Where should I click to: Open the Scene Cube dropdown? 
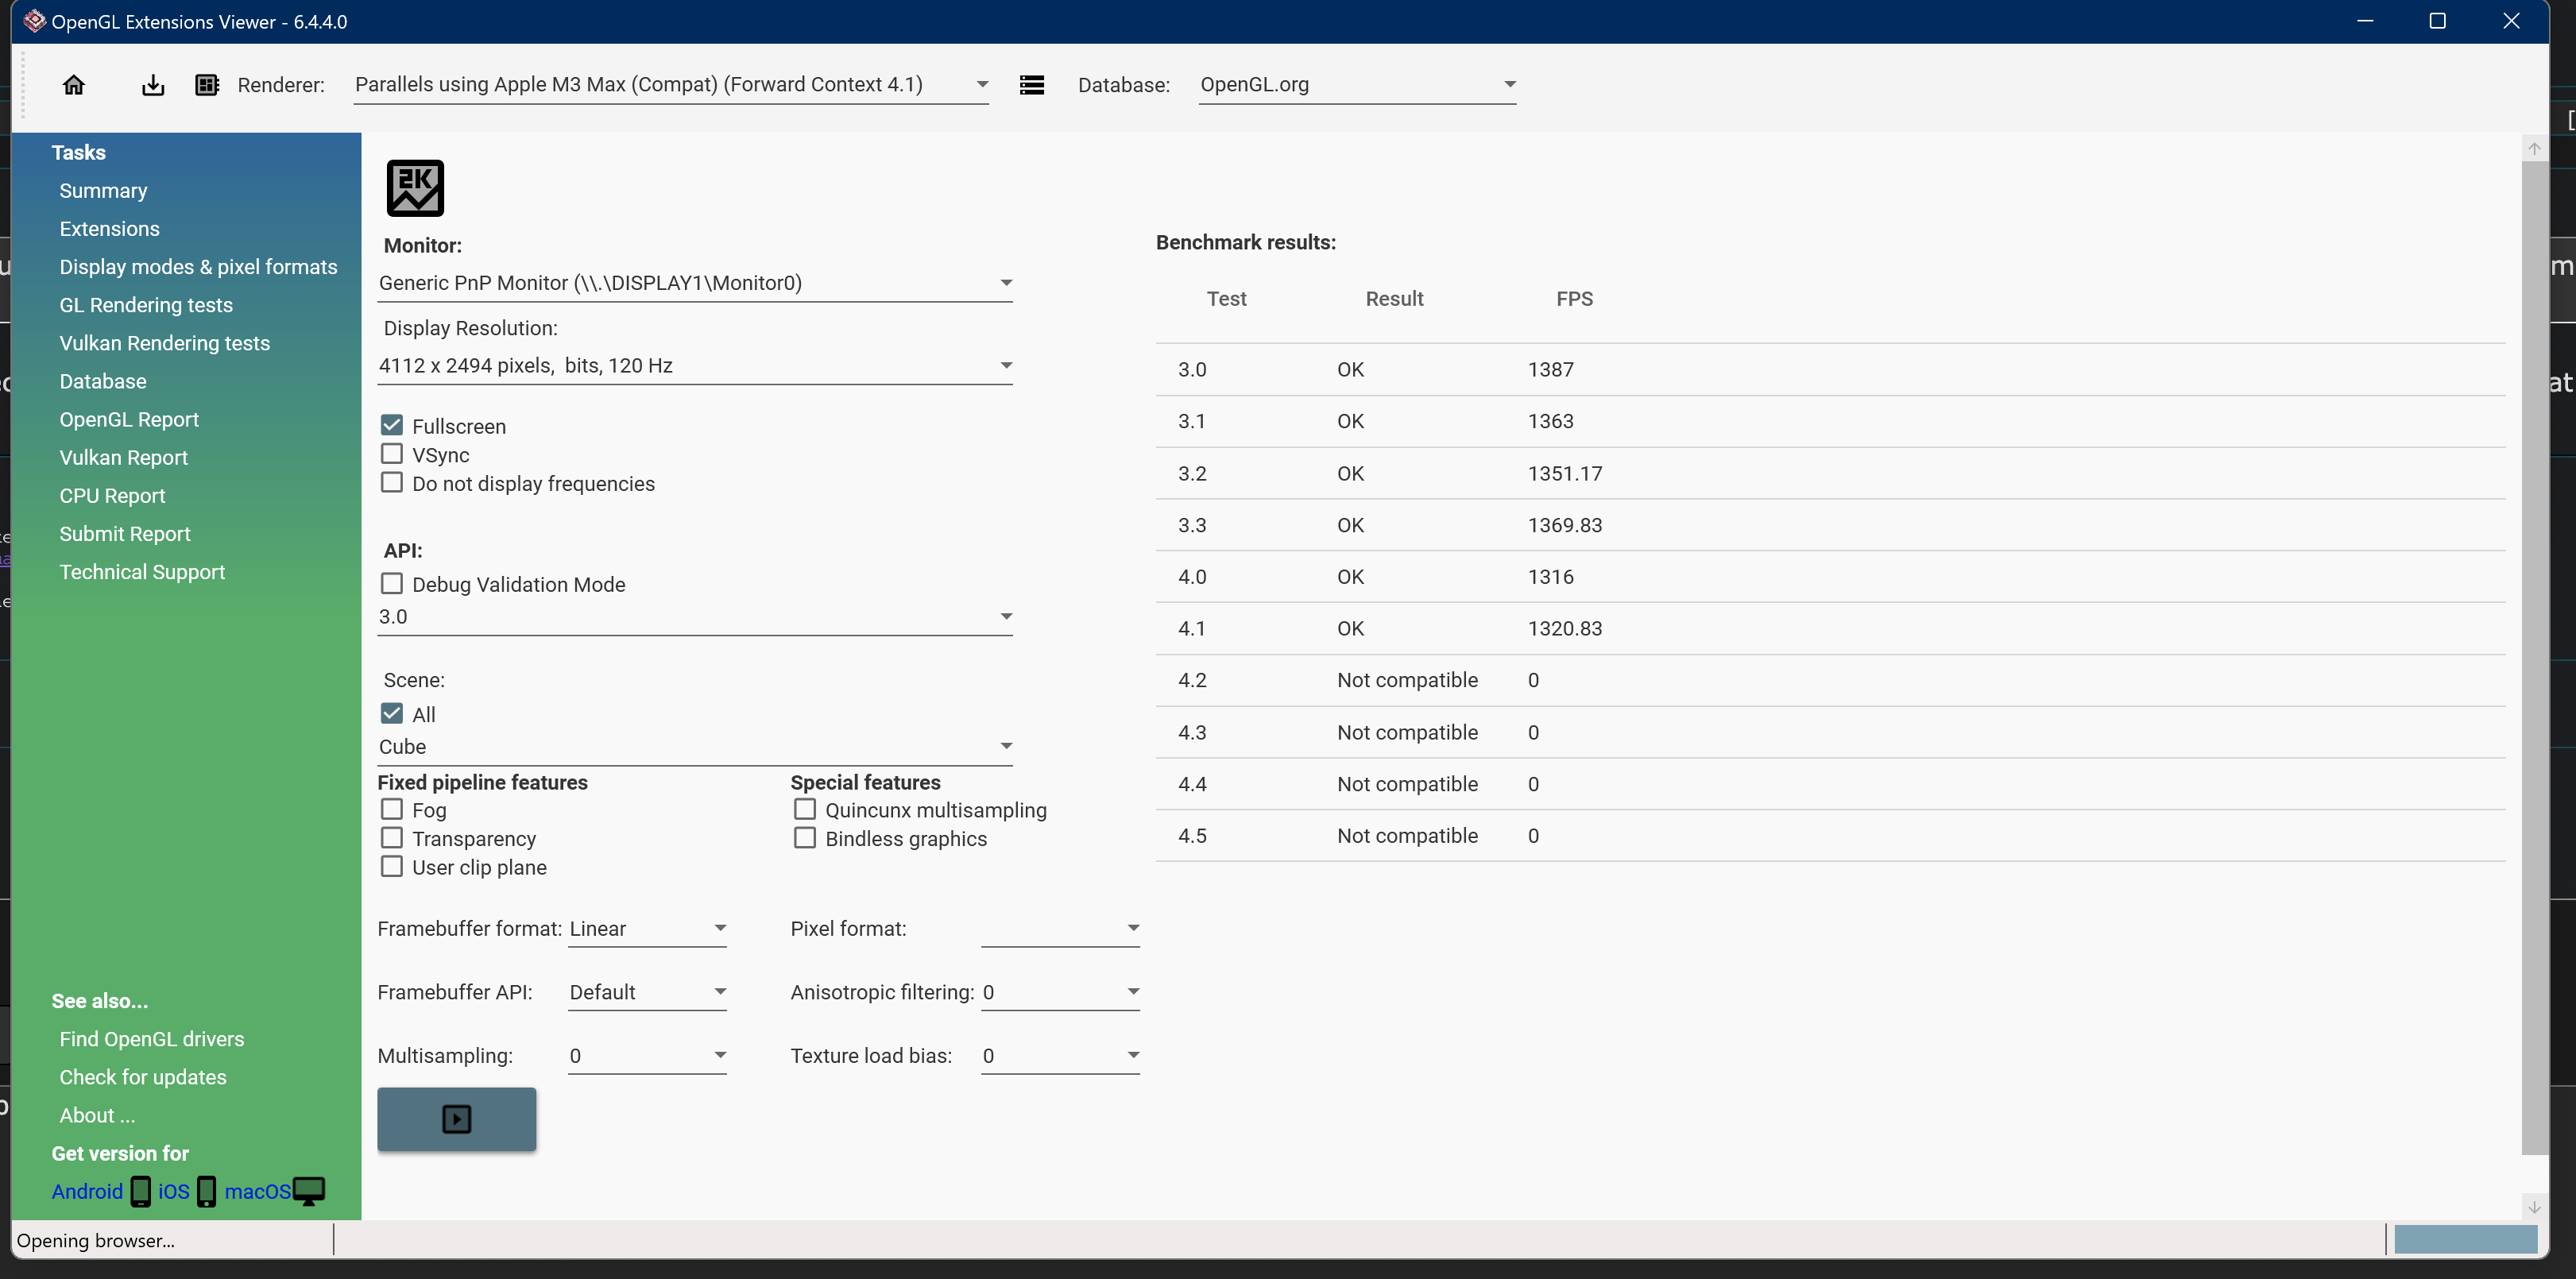pyautogui.click(x=1005, y=747)
